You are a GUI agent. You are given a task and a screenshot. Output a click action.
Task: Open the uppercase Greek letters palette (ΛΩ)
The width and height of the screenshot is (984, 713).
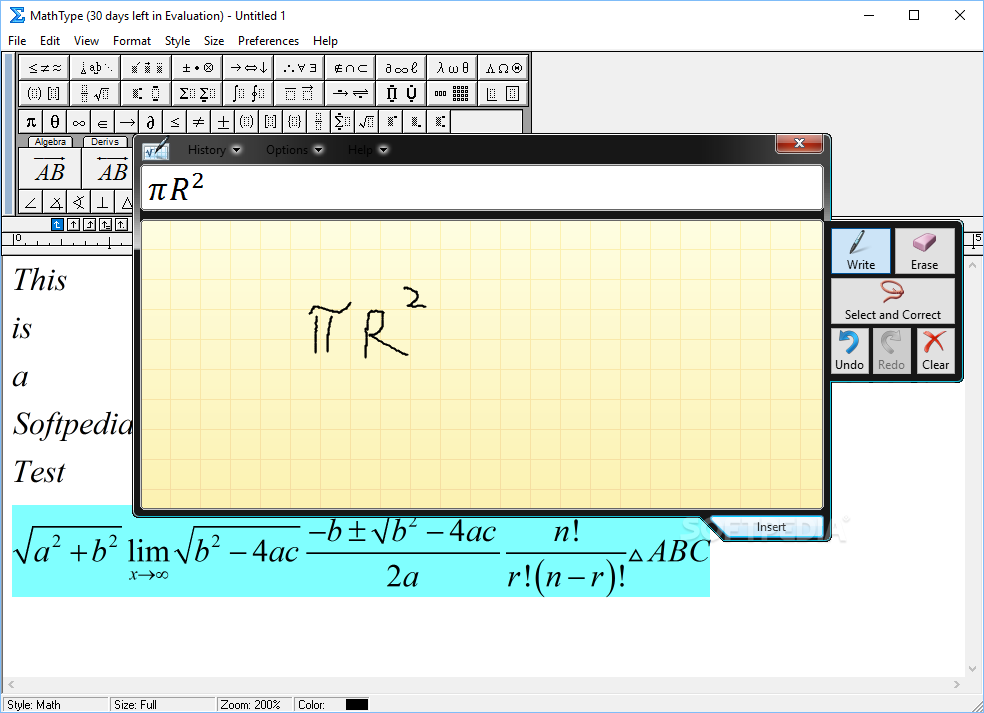click(503, 68)
